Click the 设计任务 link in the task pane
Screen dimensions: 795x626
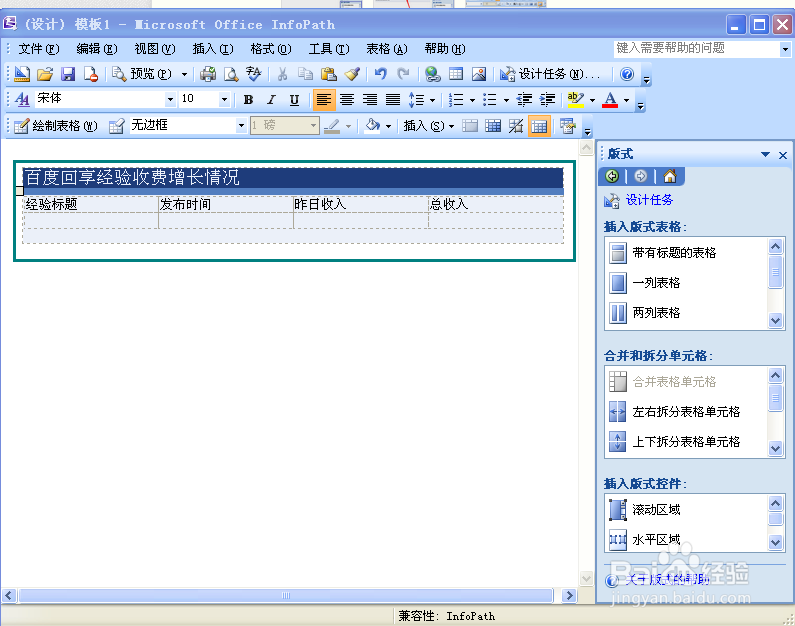(x=649, y=200)
